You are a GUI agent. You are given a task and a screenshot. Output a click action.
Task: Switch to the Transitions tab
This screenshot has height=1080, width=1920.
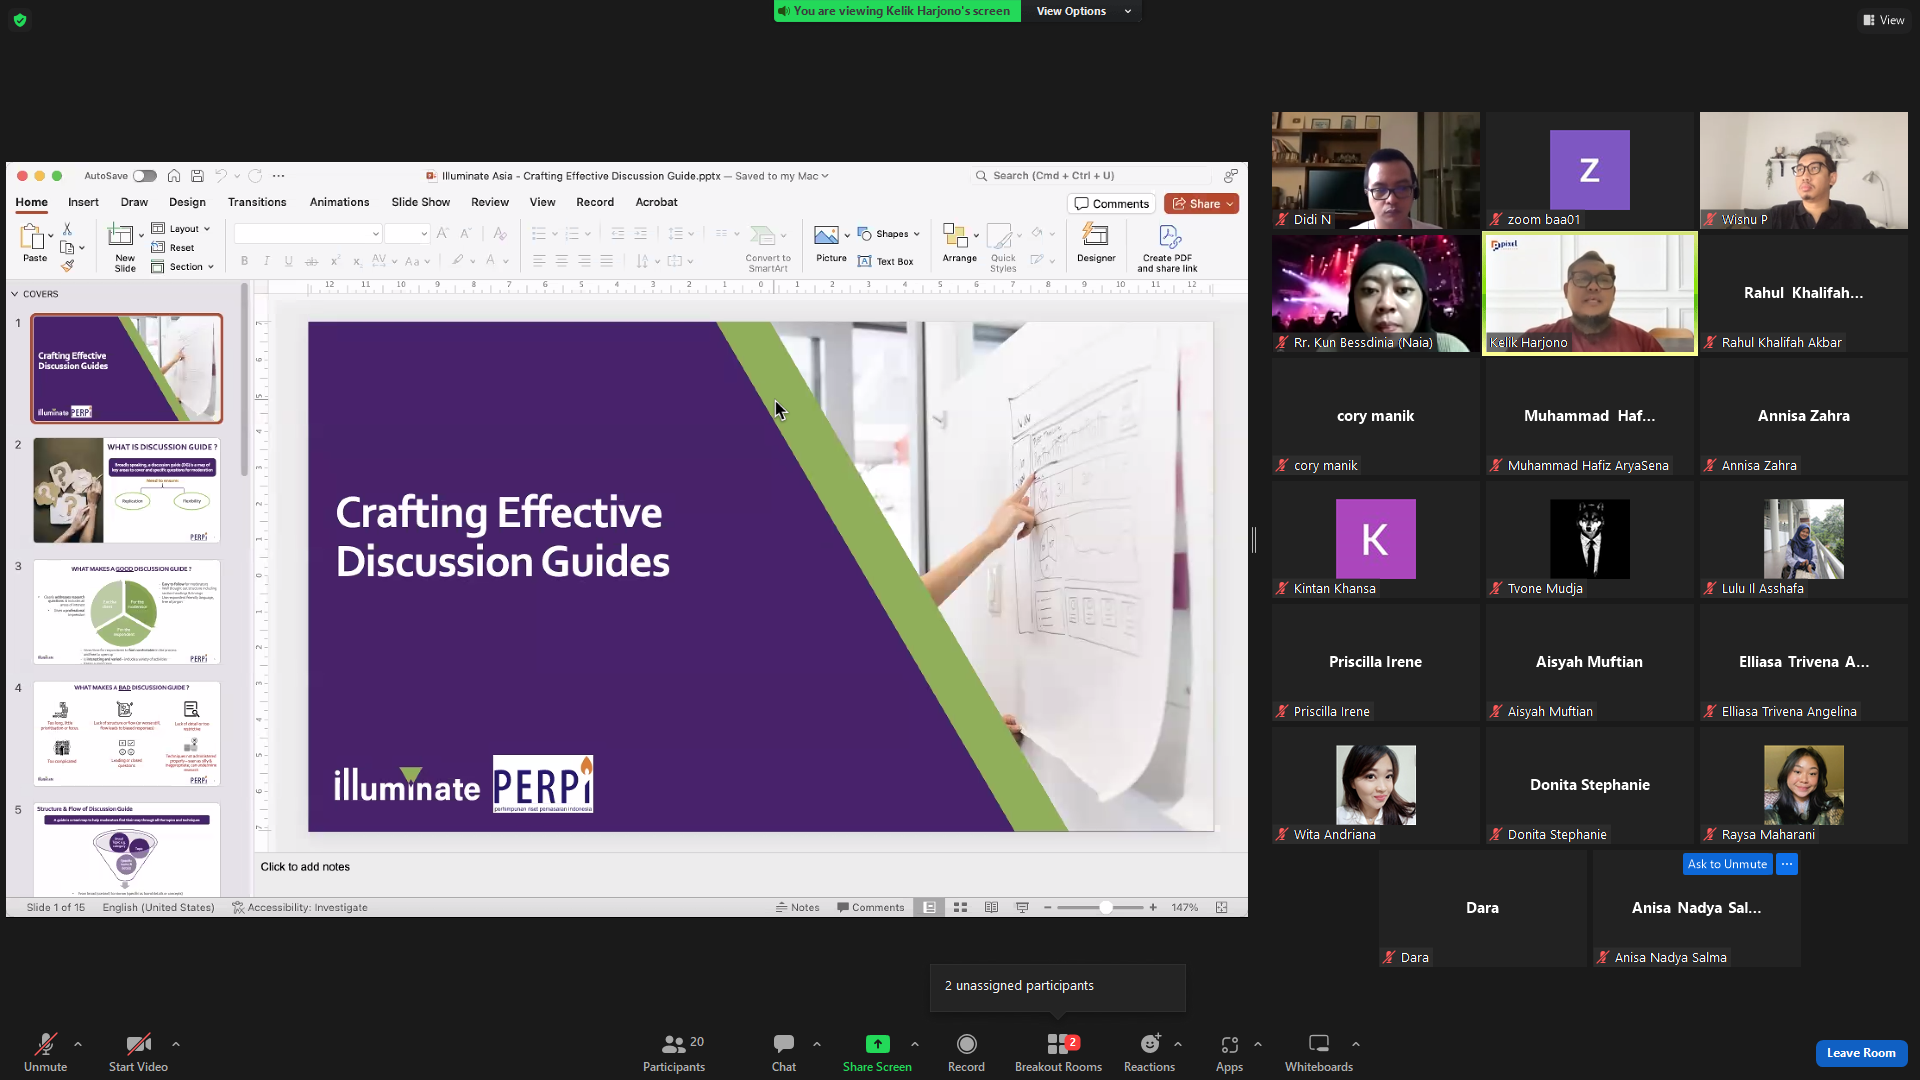tap(257, 202)
